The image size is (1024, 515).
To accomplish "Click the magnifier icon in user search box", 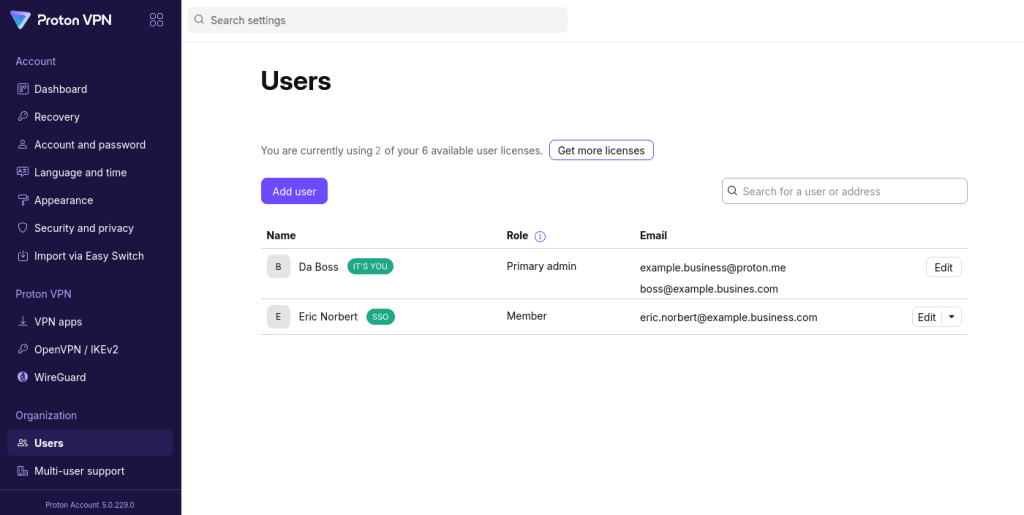I will (x=732, y=191).
